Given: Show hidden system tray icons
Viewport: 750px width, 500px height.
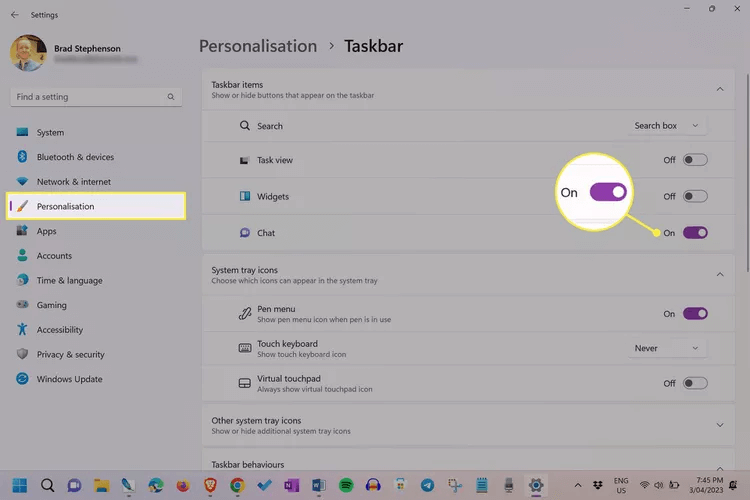Looking at the screenshot, I should 578,486.
